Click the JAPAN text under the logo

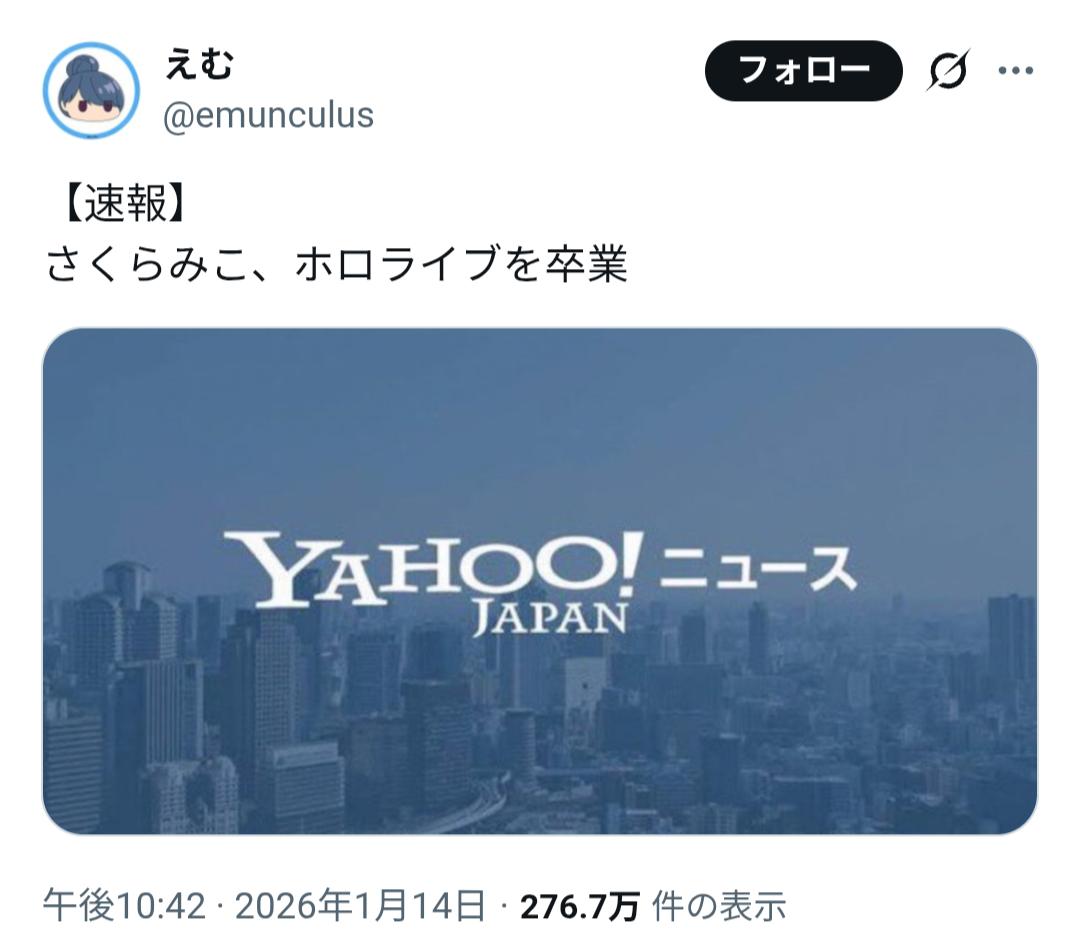tap(550, 618)
